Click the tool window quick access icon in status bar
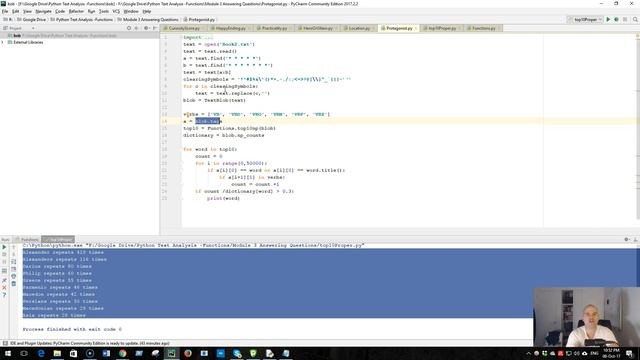The image size is (640, 360). [4, 343]
